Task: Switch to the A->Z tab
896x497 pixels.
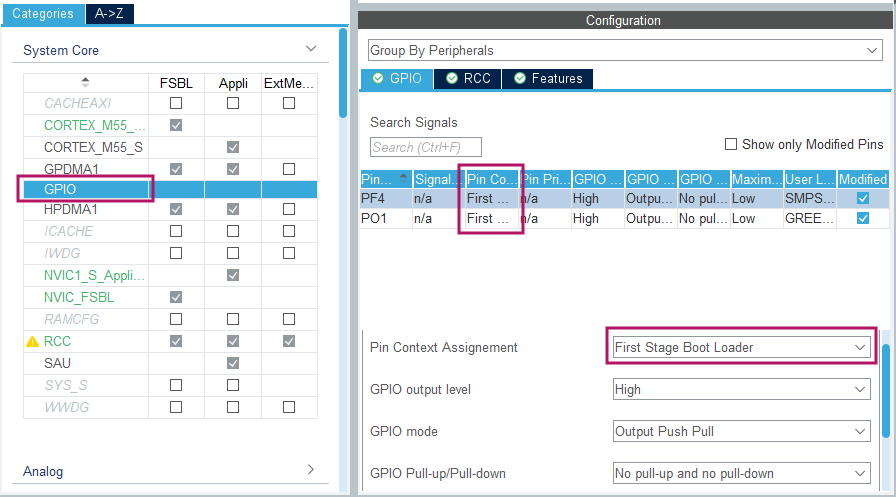Action: [109, 13]
